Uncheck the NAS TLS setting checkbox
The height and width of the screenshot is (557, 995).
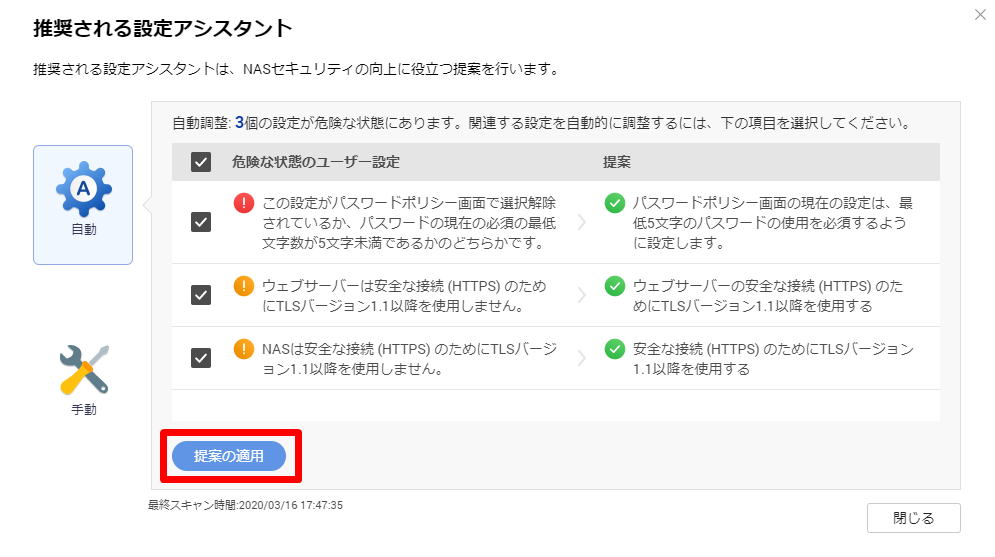[201, 359]
